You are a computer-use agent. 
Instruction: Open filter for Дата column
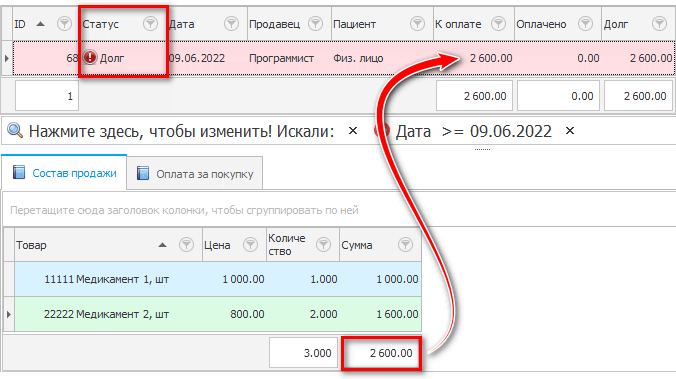click(x=232, y=24)
